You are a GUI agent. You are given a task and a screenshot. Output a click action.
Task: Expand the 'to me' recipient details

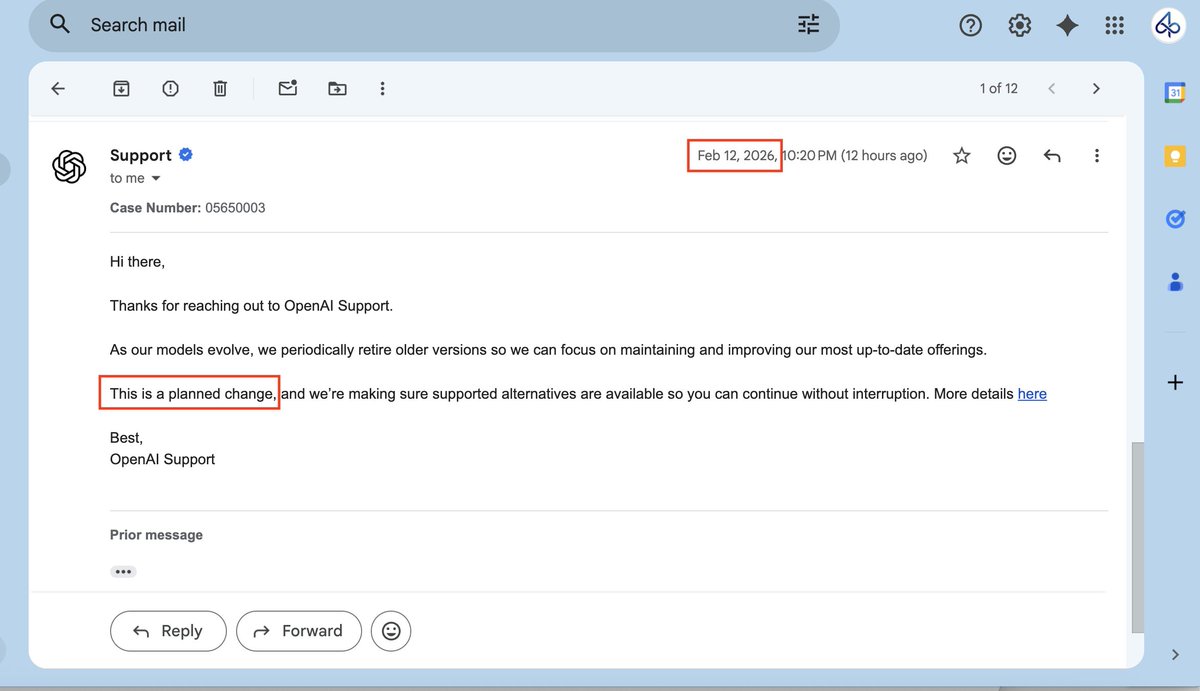pyautogui.click(x=155, y=178)
